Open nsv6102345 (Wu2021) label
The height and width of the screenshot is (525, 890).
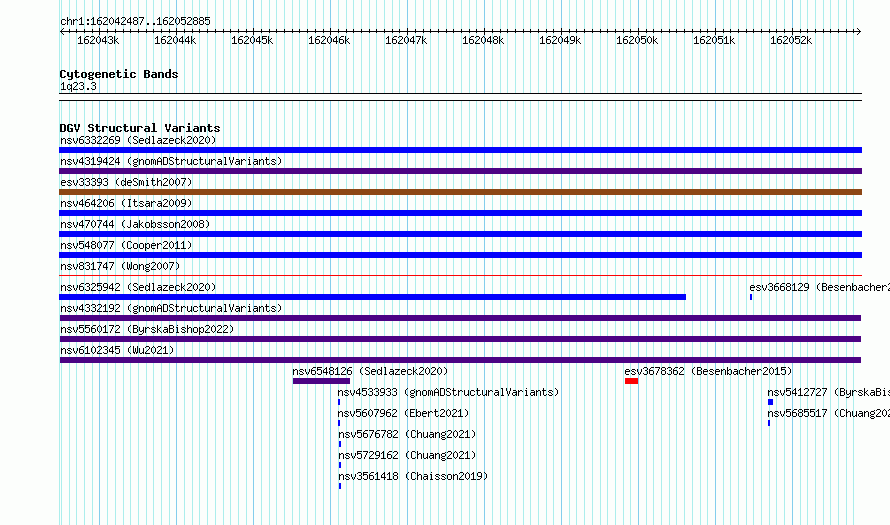coord(117,350)
